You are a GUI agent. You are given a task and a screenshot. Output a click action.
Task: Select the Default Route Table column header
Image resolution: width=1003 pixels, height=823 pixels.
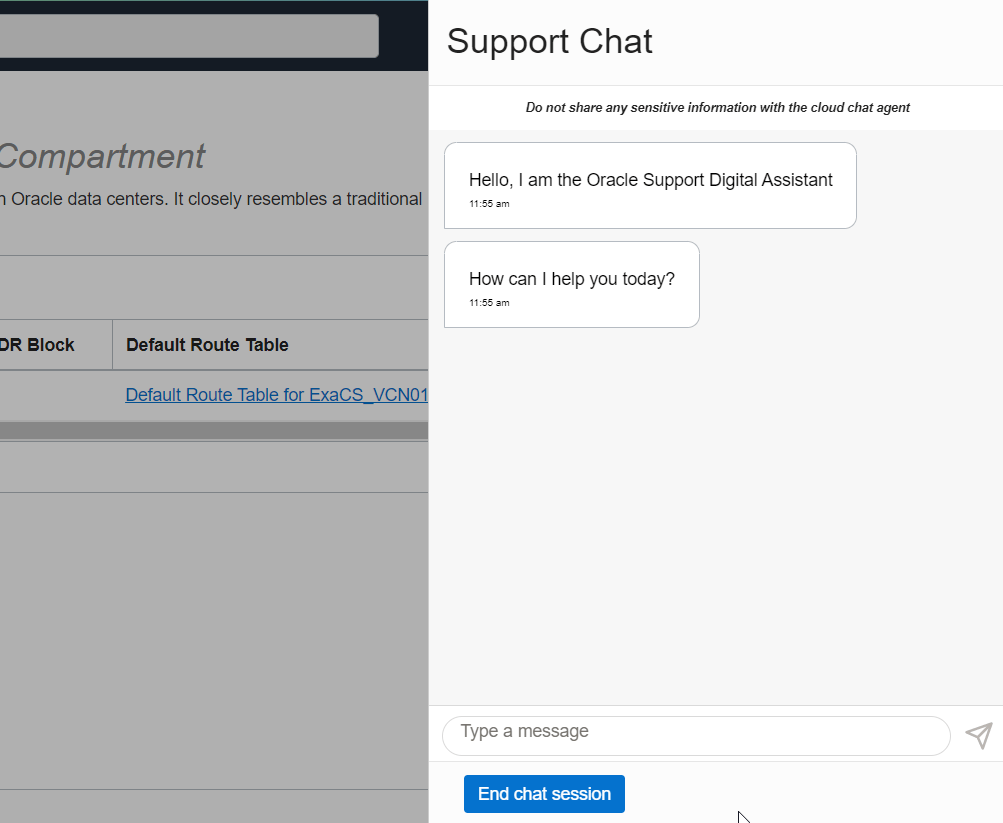click(x=206, y=344)
